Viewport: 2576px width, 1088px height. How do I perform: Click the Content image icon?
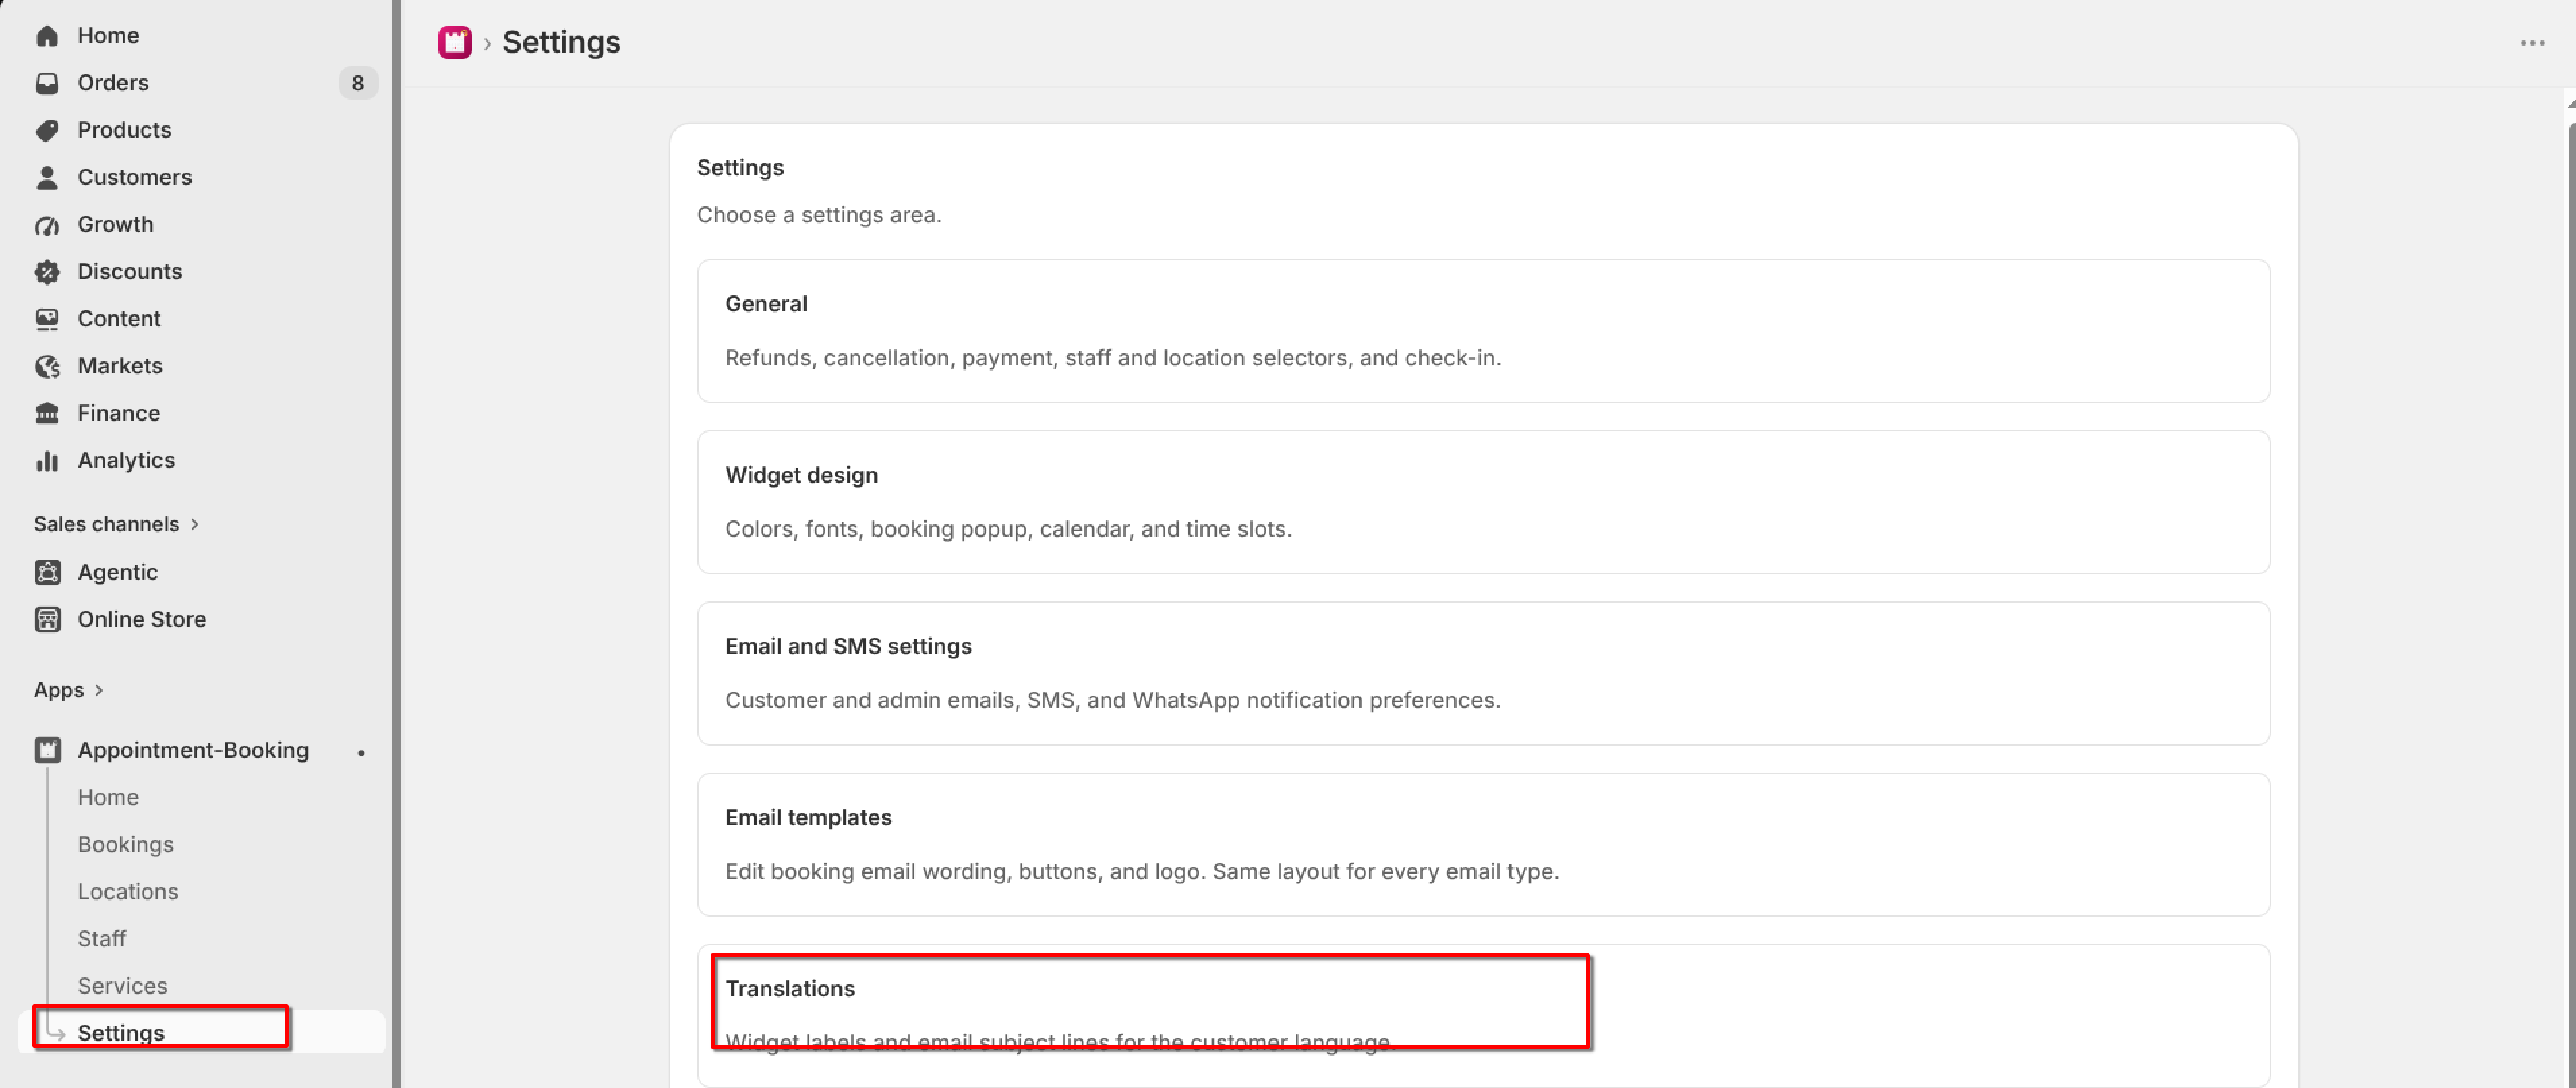tap(47, 319)
